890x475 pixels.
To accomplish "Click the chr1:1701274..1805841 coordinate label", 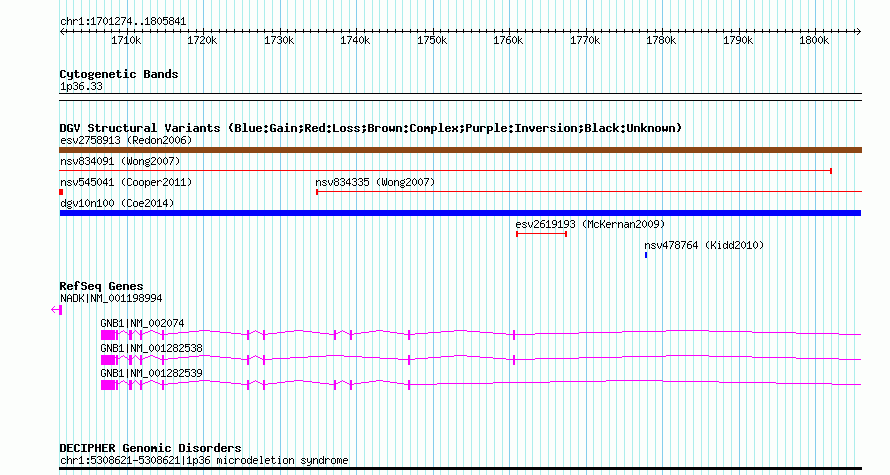I will click(123, 22).
